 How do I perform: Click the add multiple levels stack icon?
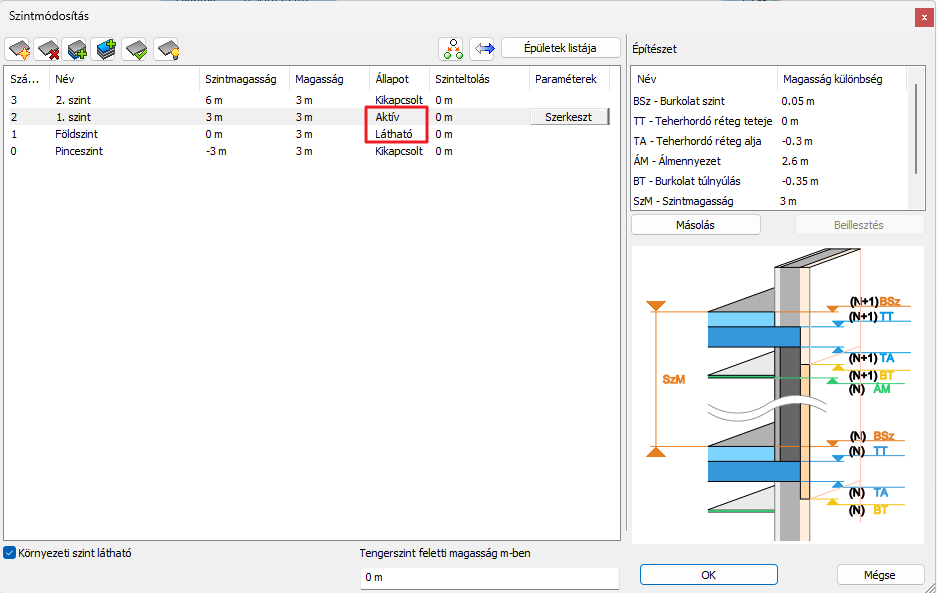tap(105, 49)
